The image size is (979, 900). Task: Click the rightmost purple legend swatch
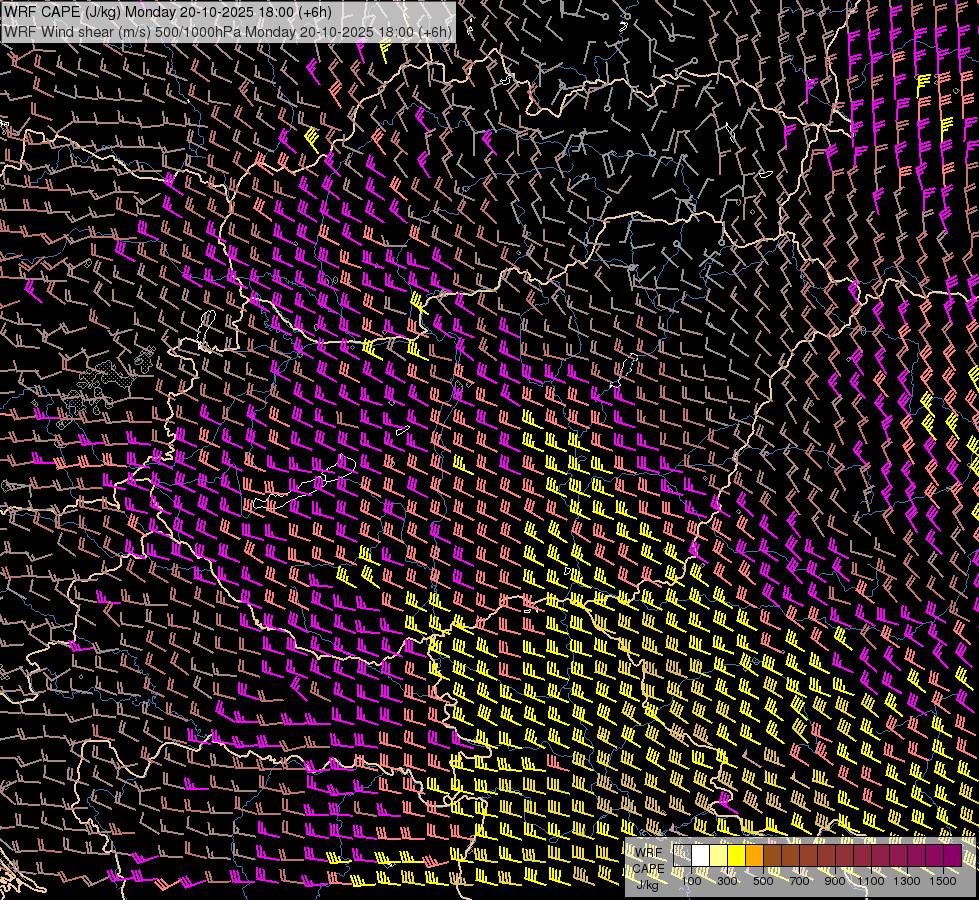[x=952, y=856]
